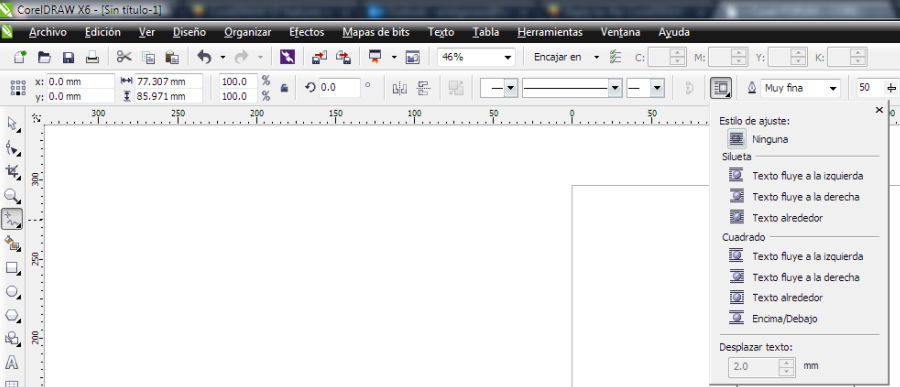Select the Shape tool
900x387 pixels.
tap(13, 148)
